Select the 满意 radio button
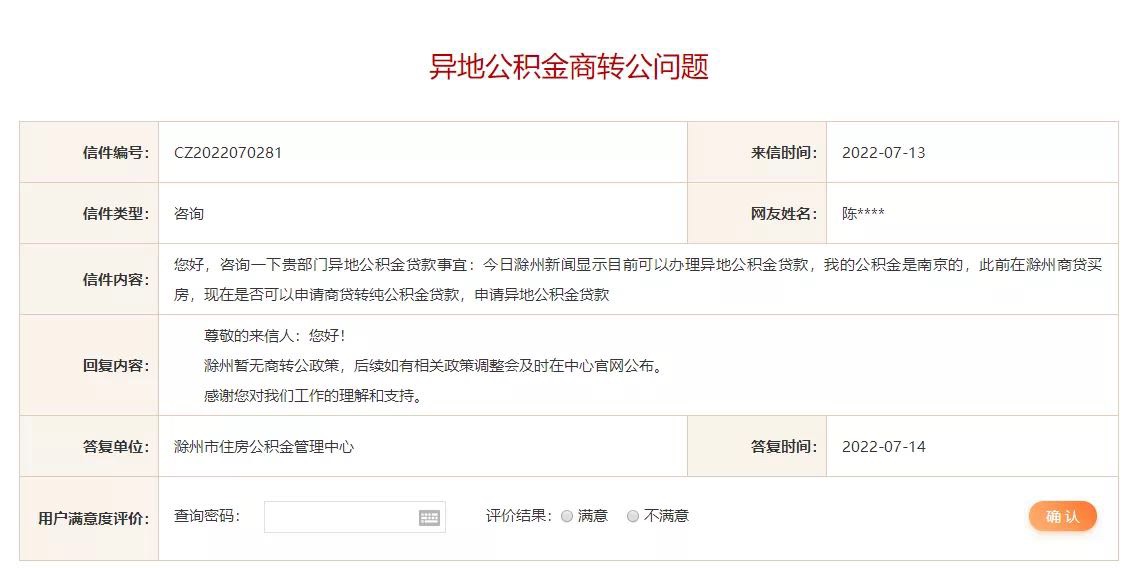The image size is (1136, 570). (567, 516)
